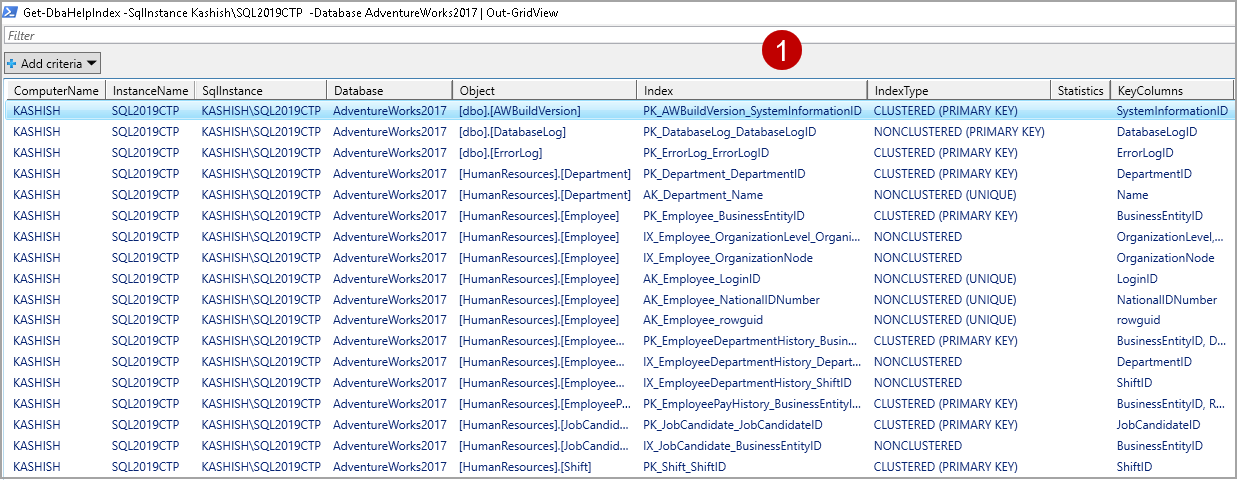Sort by Index column header
This screenshot has width=1237, height=480.
(751, 90)
